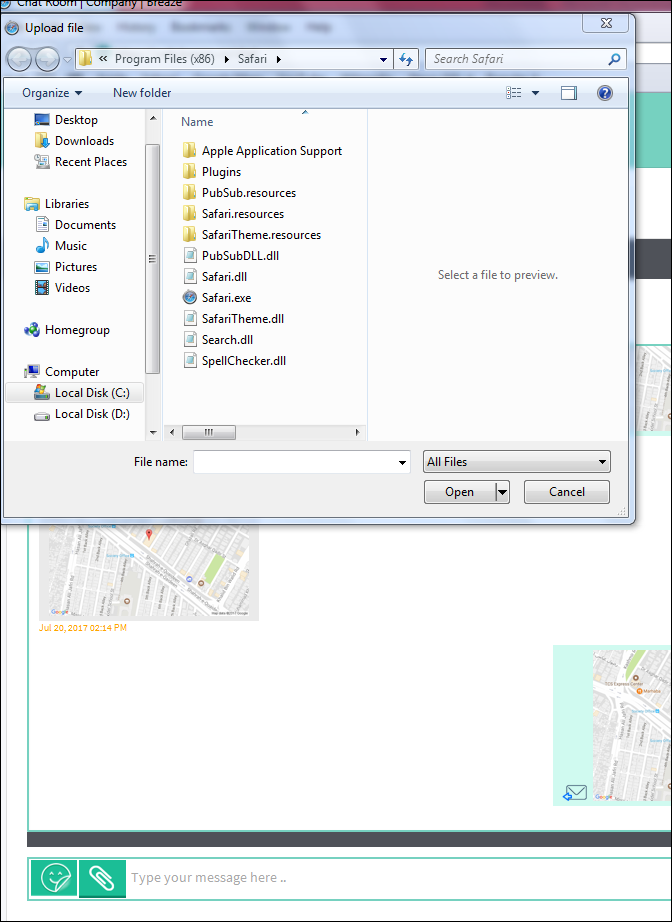The height and width of the screenshot is (922, 672).
Task: Open Pictures library
Action: 66,267
